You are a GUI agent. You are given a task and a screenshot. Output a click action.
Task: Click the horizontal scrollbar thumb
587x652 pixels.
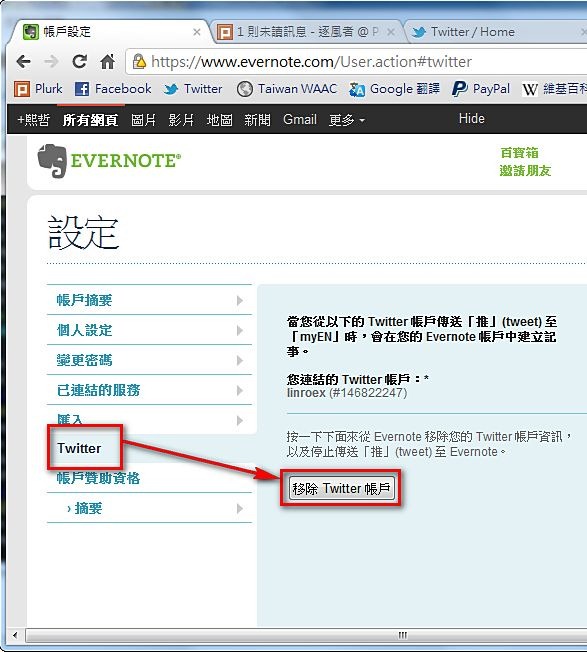pos(306,635)
